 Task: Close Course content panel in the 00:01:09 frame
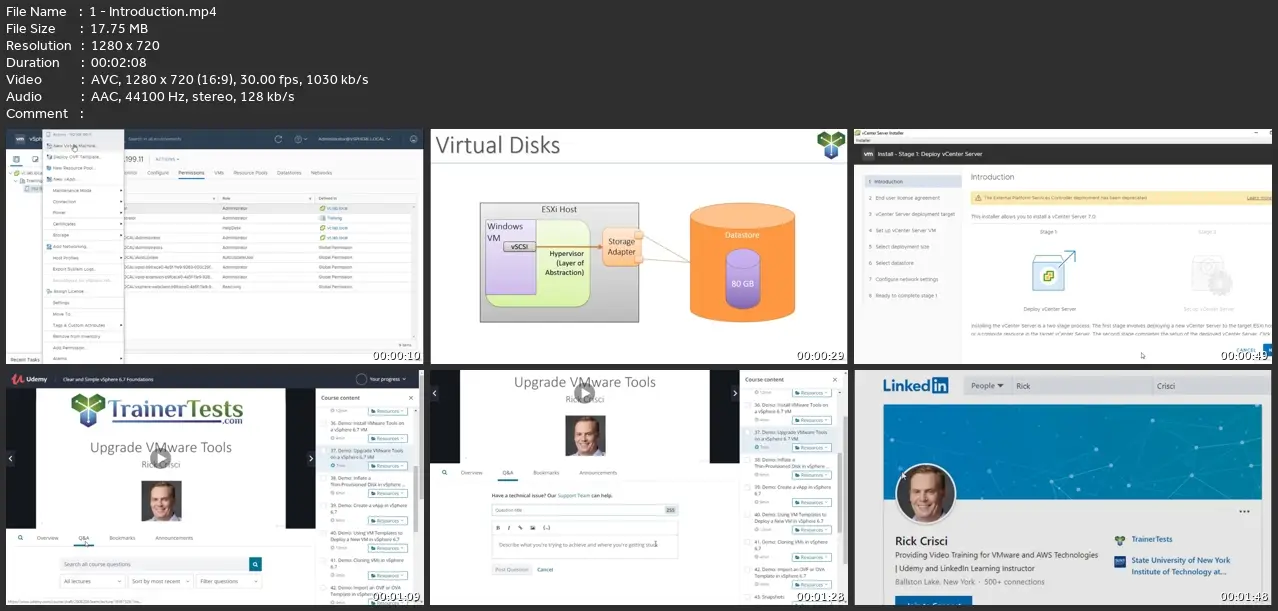click(412, 397)
